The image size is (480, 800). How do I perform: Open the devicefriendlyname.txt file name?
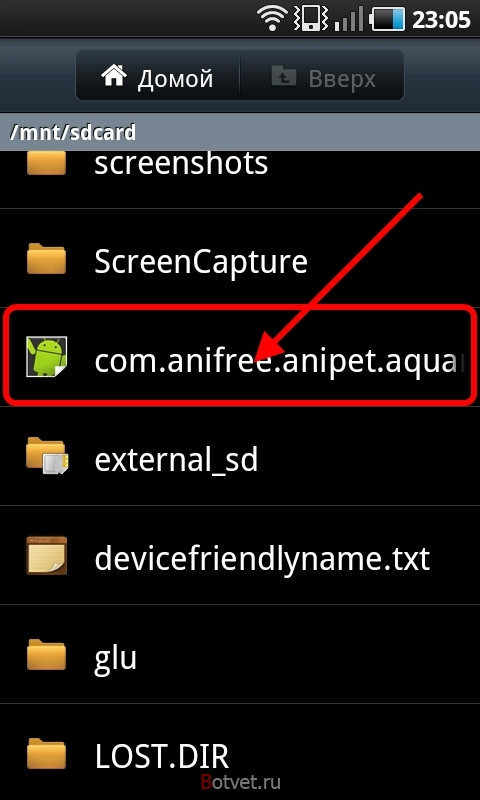[262, 557]
